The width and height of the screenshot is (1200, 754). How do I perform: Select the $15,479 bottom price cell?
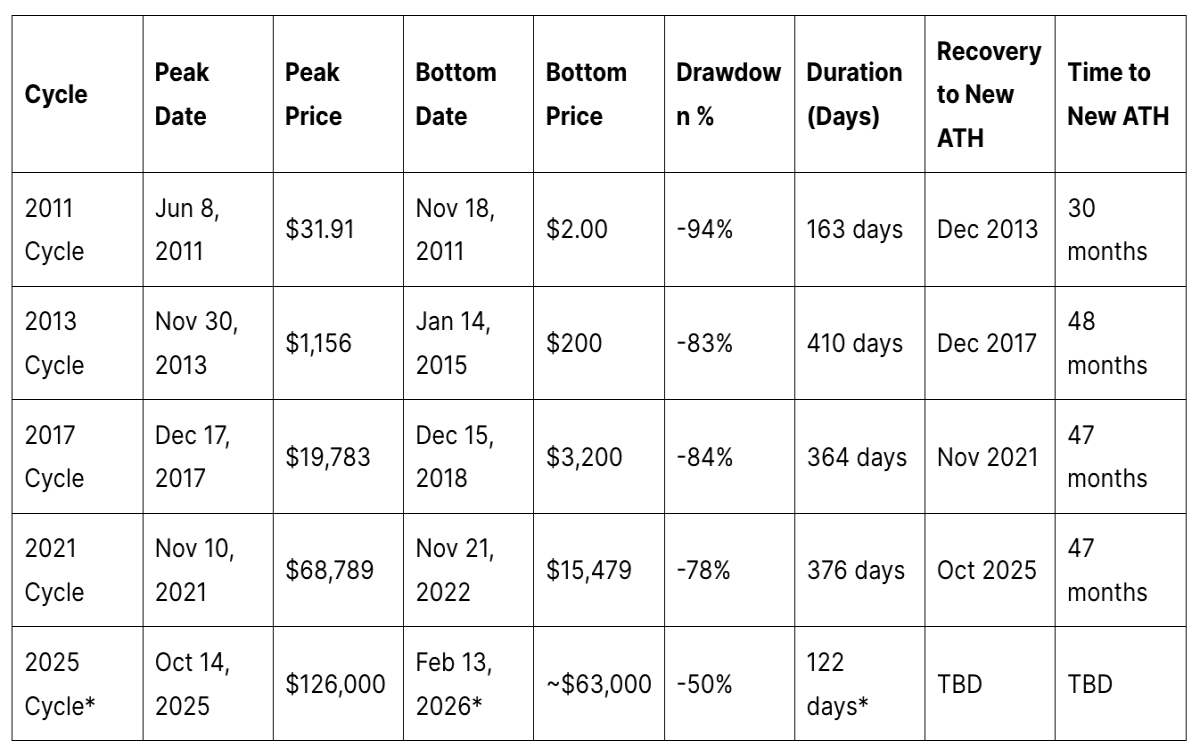pyautogui.click(x=589, y=570)
